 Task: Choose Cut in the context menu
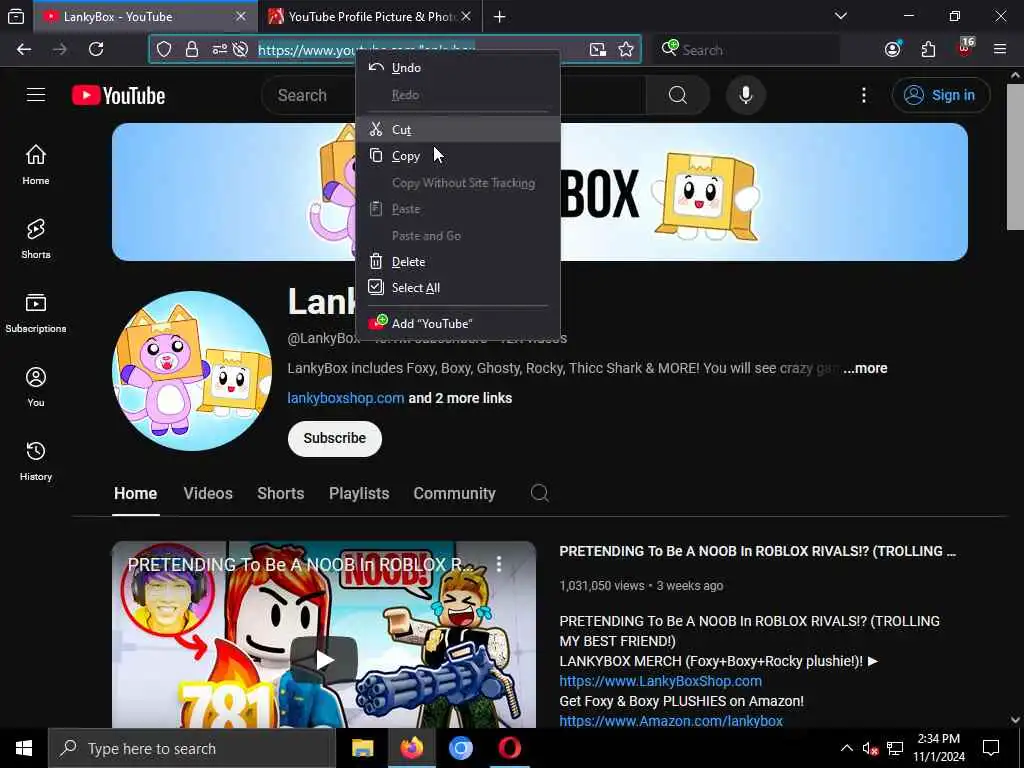458,129
